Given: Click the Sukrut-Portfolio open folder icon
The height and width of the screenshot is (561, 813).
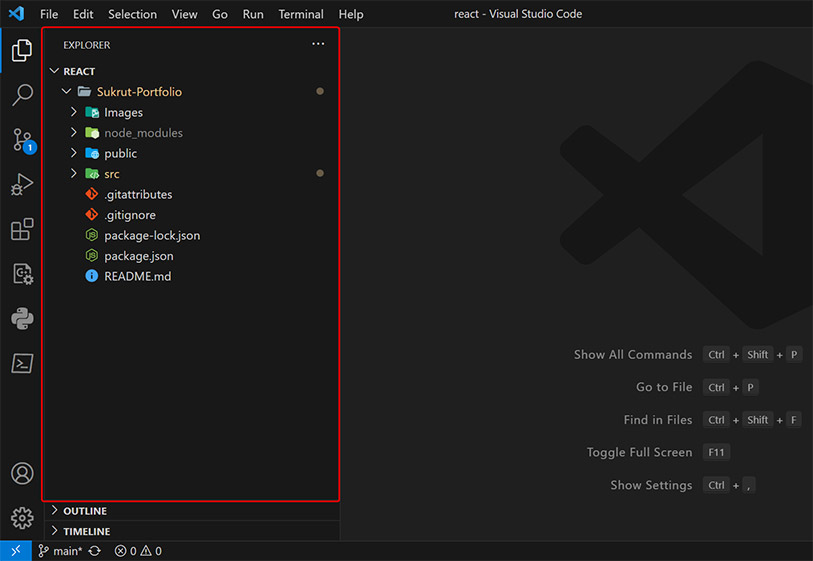Looking at the screenshot, I should [x=84, y=92].
